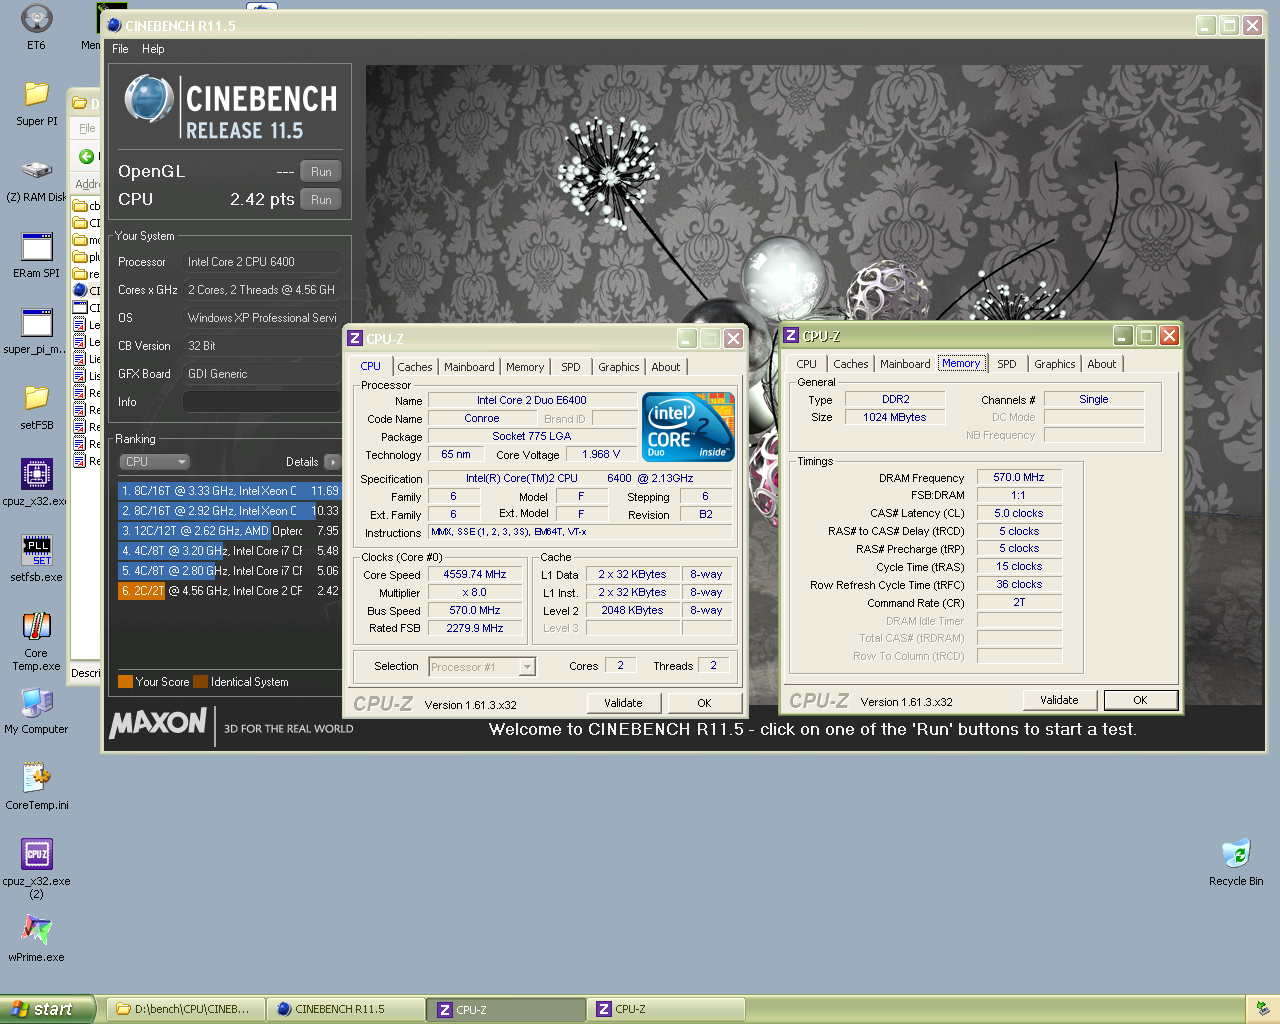Click the Core Speed 4559.74 MHz value
1280x1024 pixels.
(475, 575)
